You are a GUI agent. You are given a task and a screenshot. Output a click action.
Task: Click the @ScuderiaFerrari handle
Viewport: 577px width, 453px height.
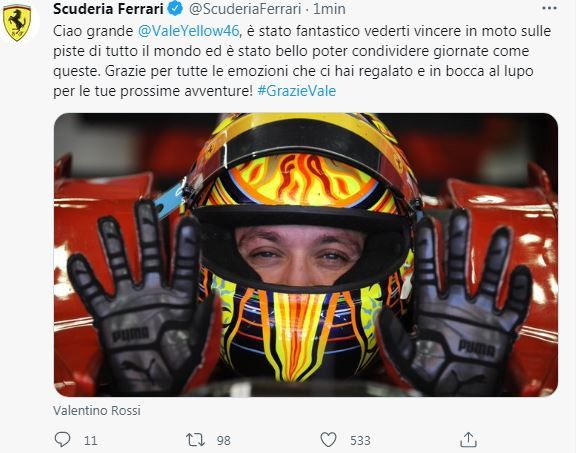245,9
